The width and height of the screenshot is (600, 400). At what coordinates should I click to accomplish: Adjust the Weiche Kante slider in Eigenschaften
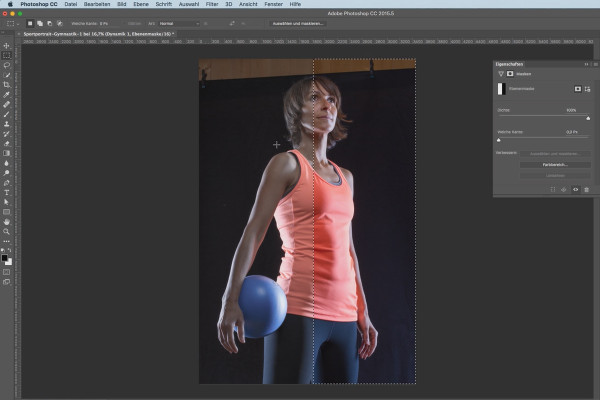(x=499, y=140)
